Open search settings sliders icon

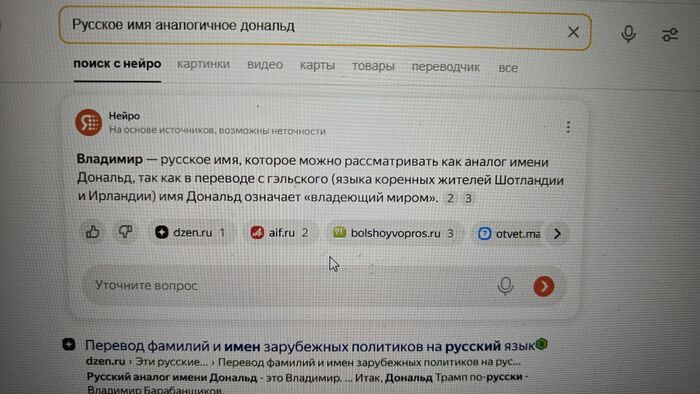point(670,34)
